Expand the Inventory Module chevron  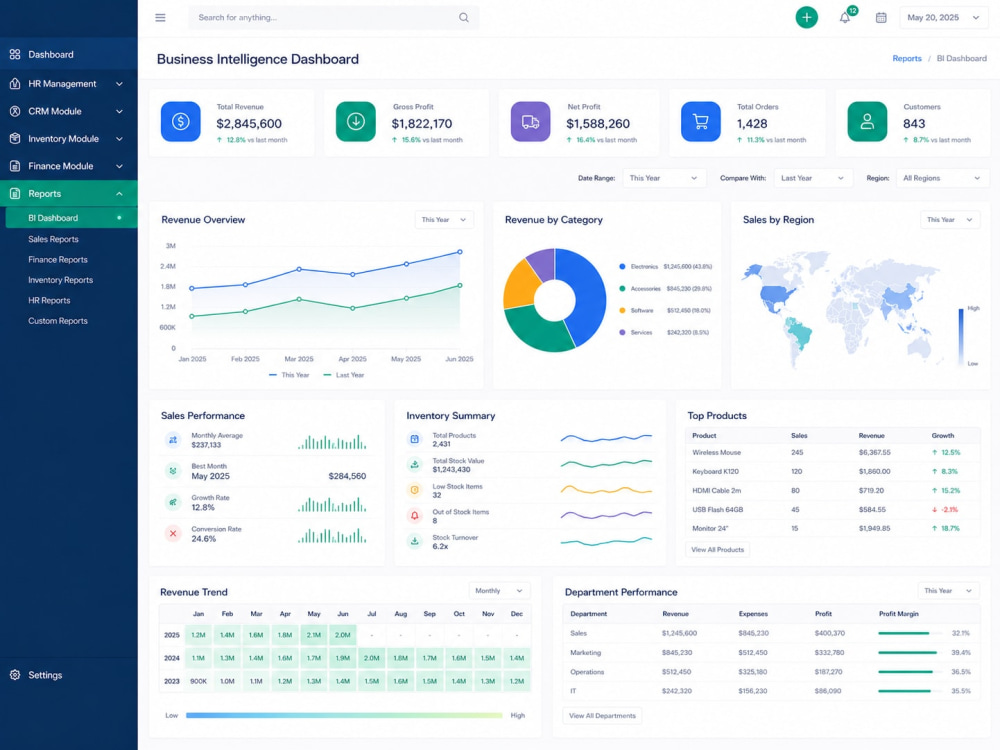(119, 138)
